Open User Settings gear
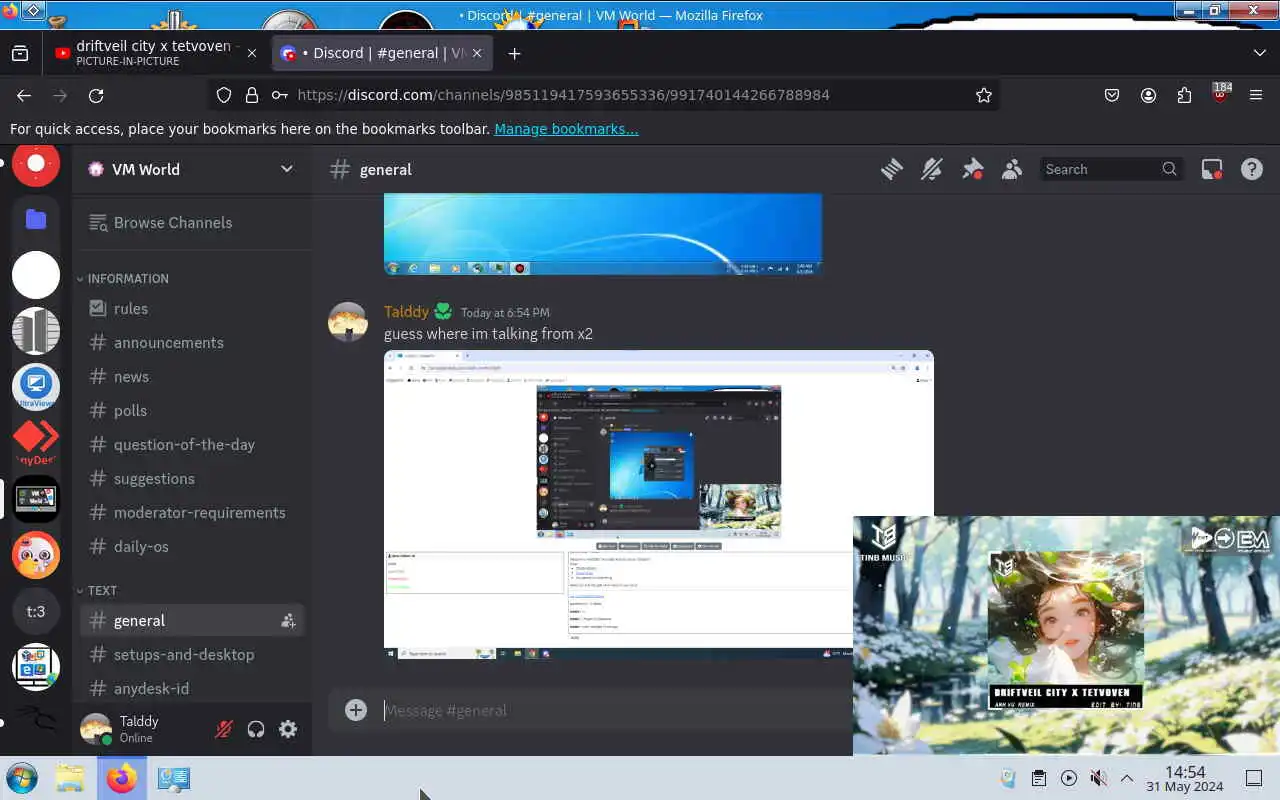 click(288, 729)
